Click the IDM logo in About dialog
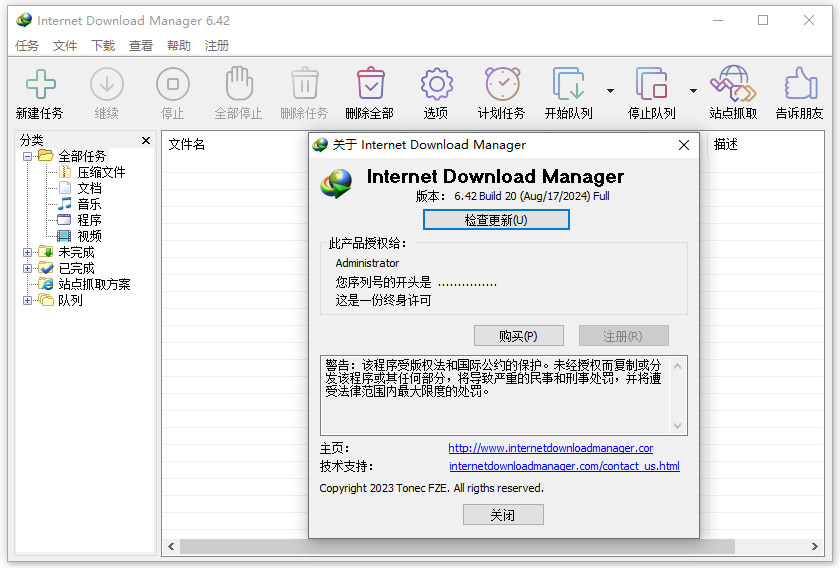The height and width of the screenshot is (568, 840). [x=336, y=183]
